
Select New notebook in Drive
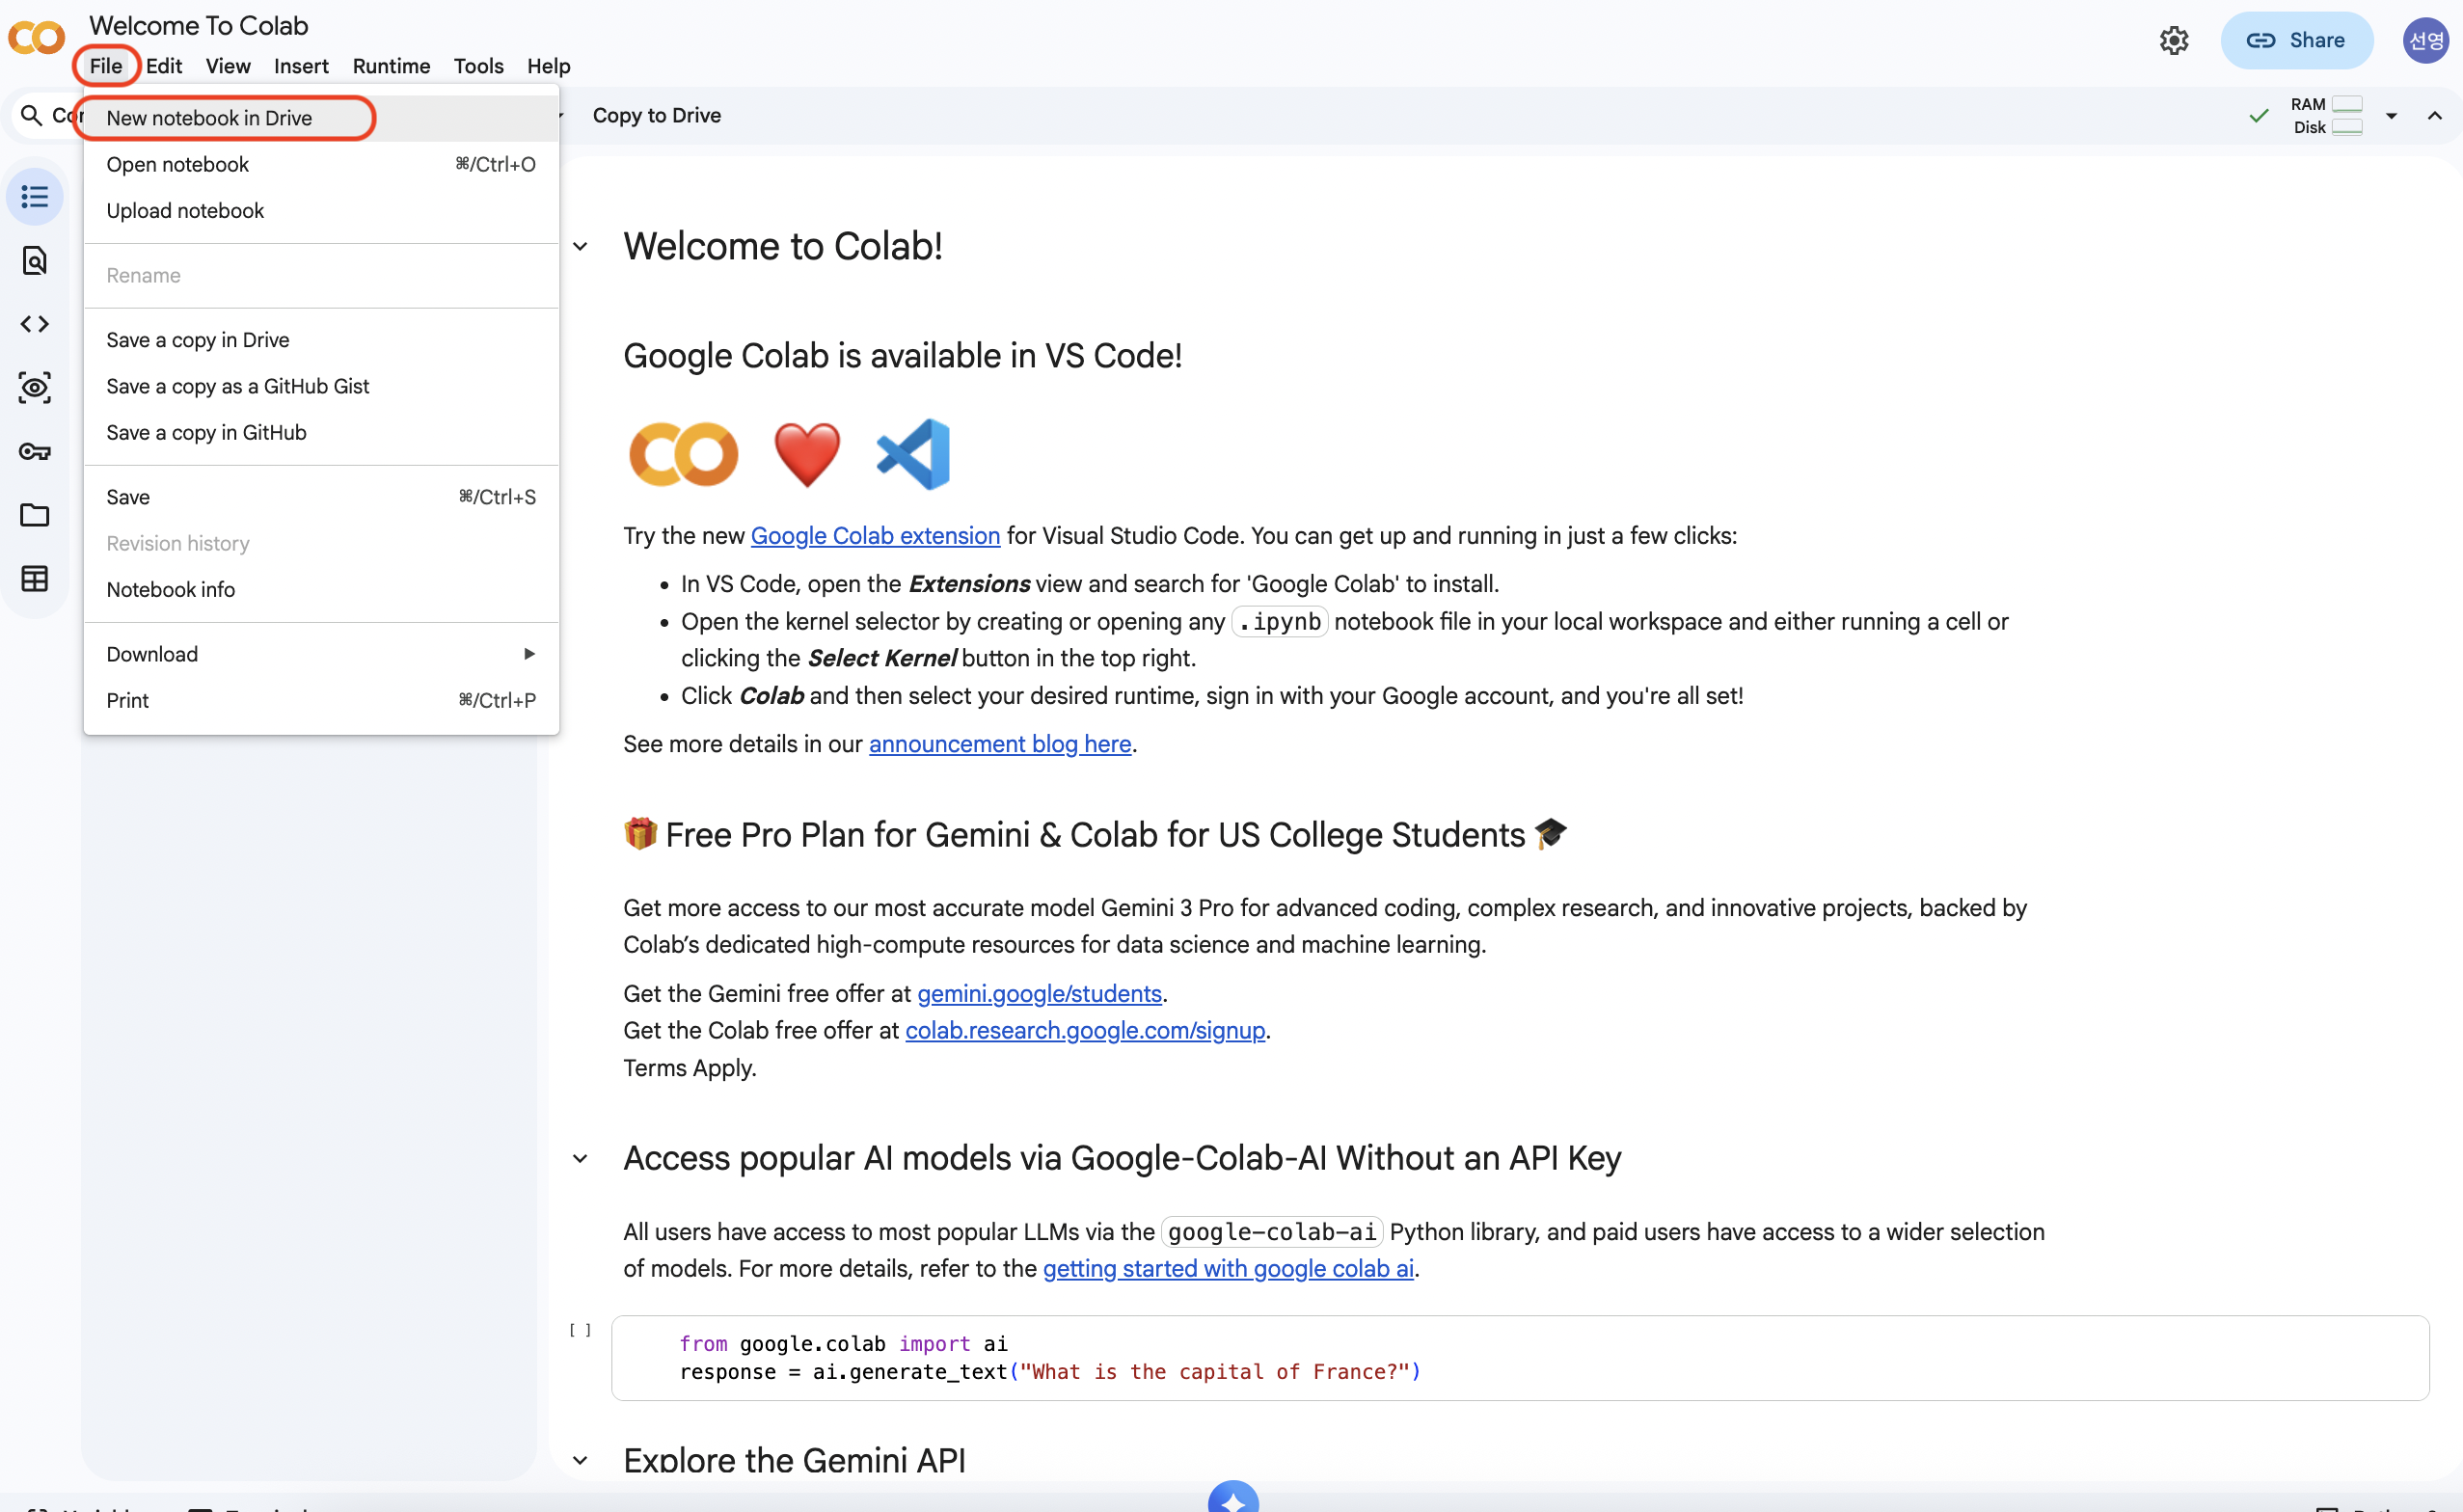point(210,118)
